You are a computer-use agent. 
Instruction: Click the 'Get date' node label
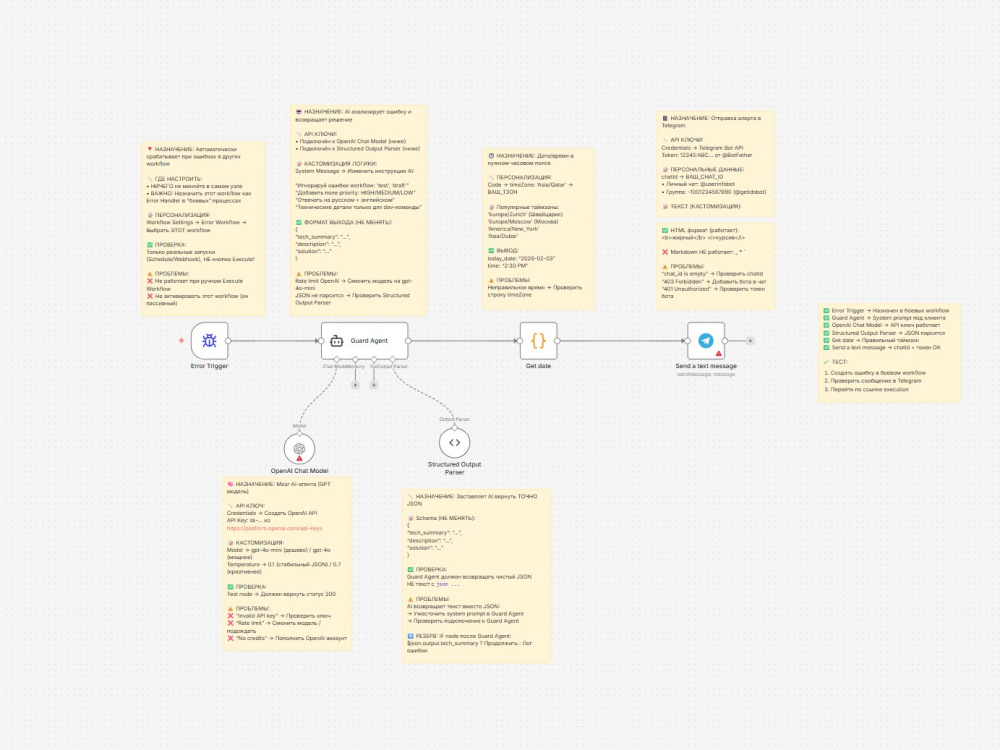tap(538, 366)
